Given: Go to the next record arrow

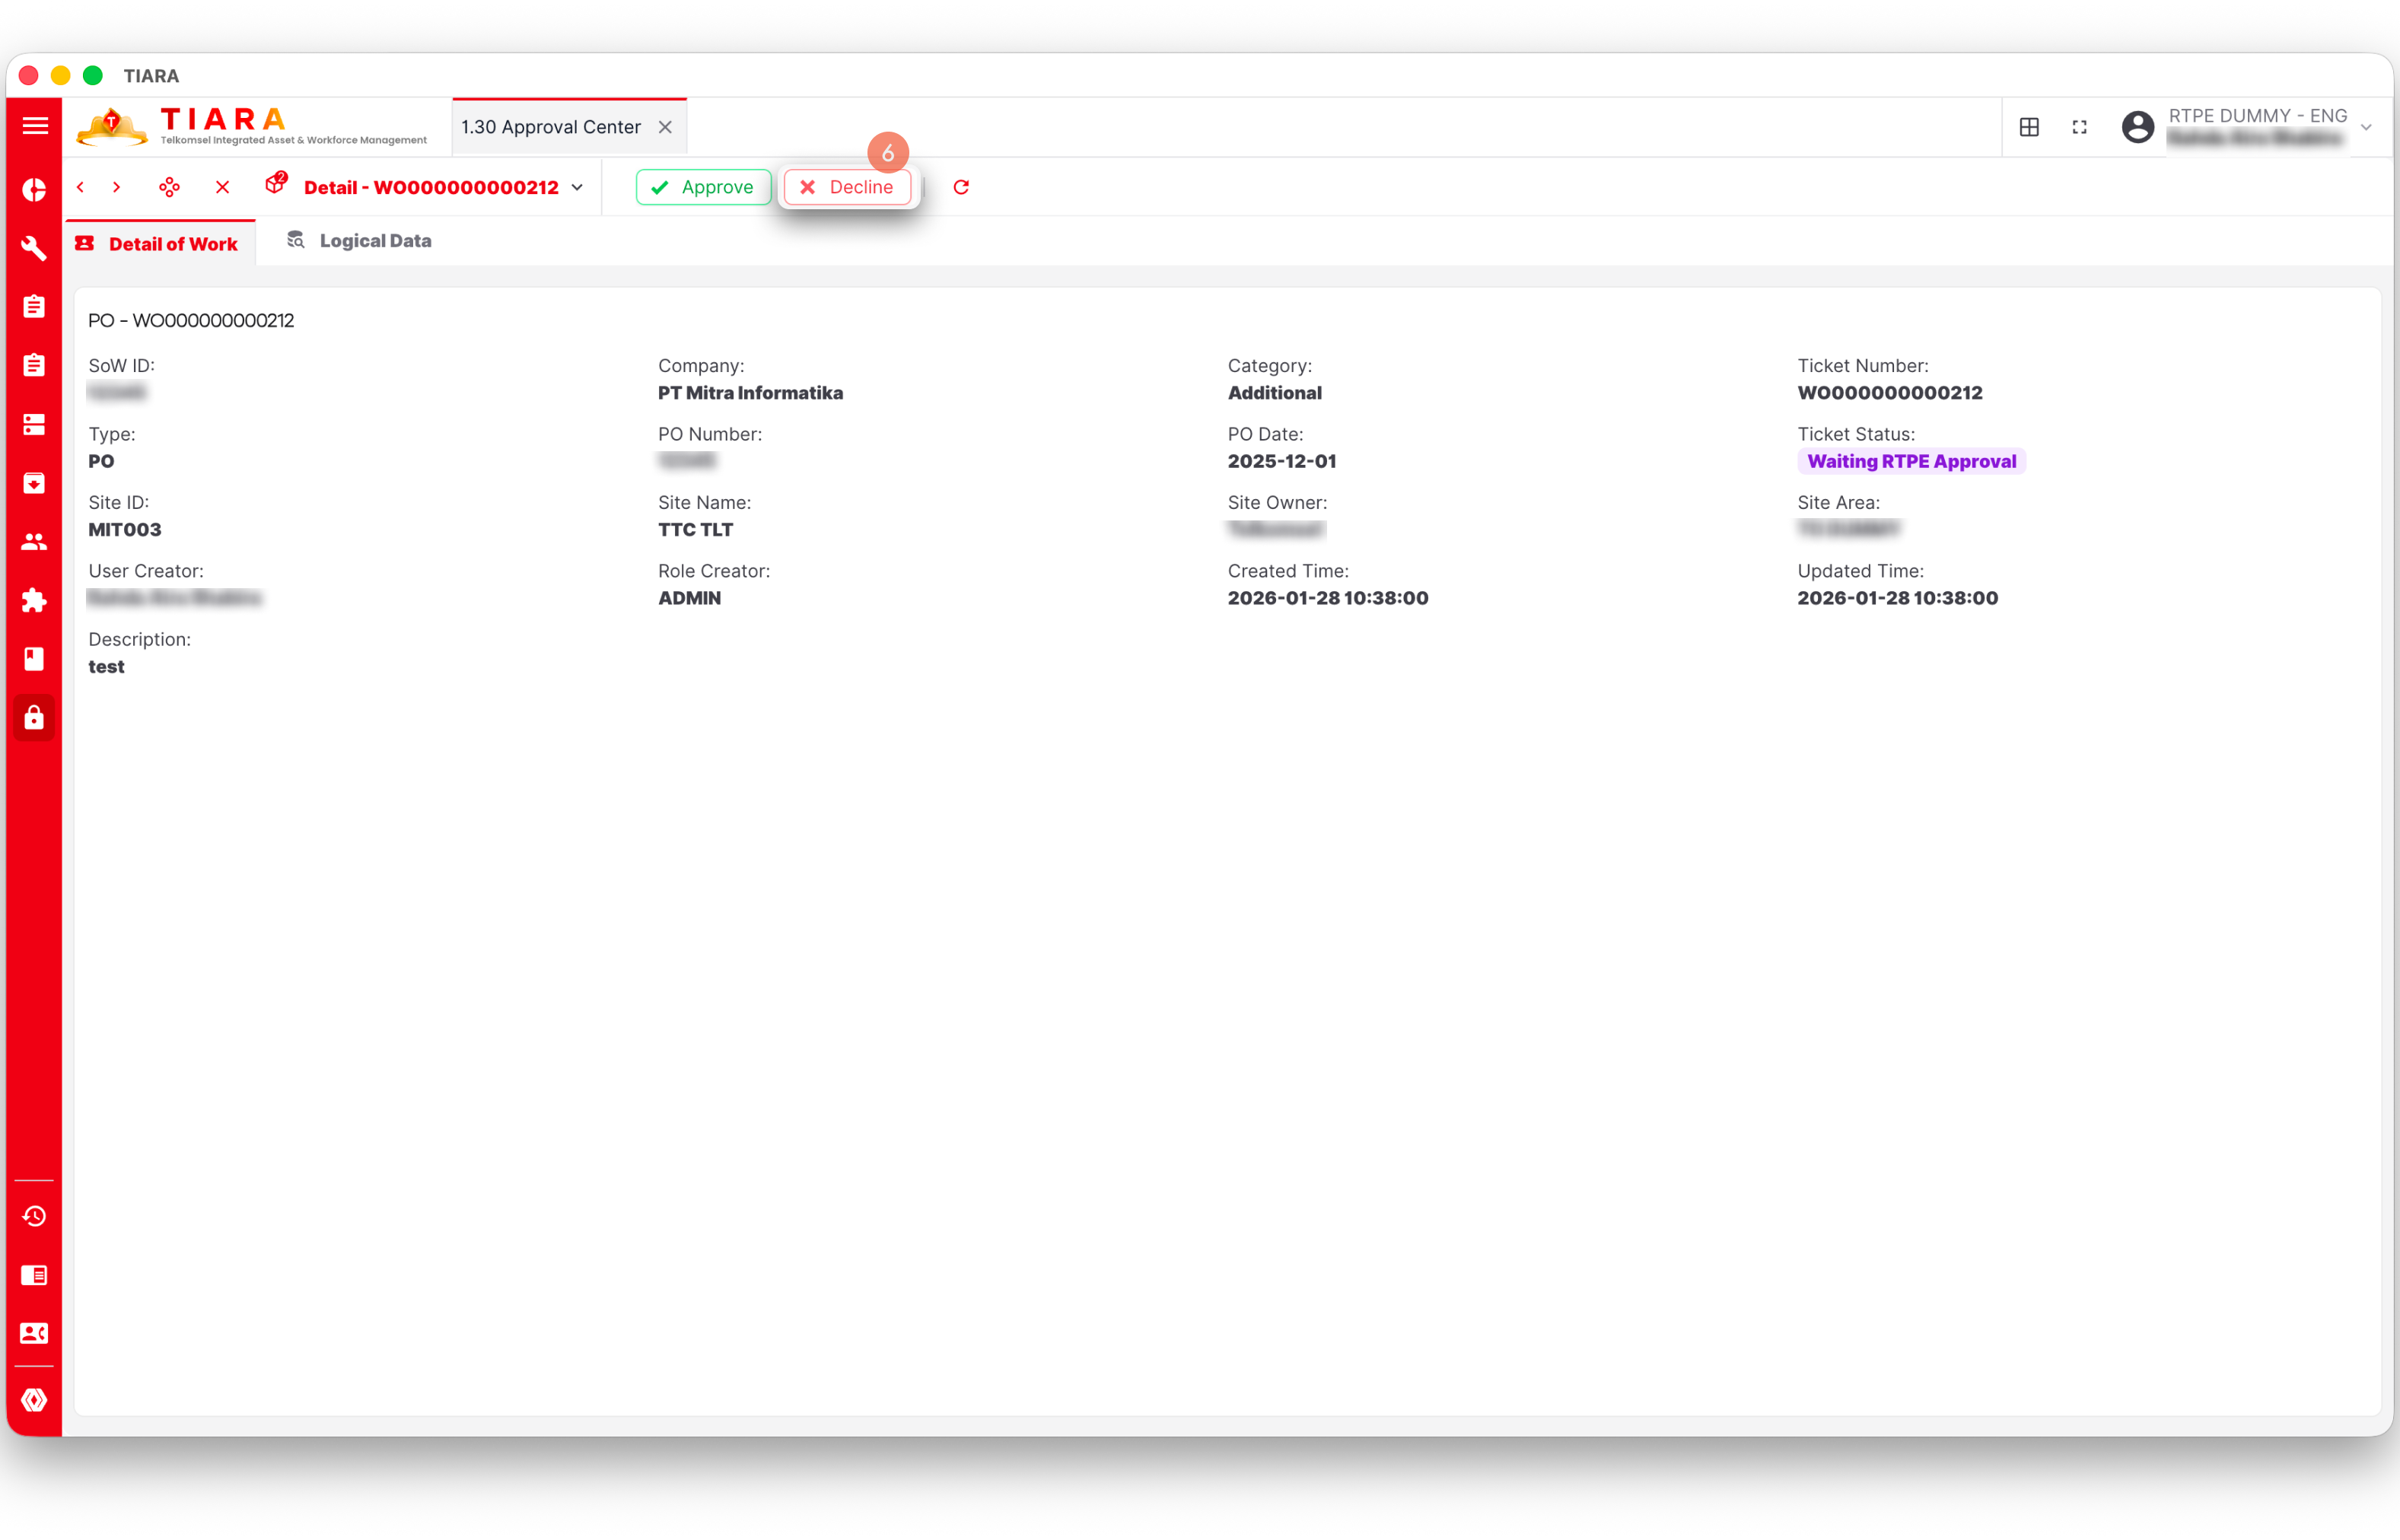Looking at the screenshot, I should [117, 187].
